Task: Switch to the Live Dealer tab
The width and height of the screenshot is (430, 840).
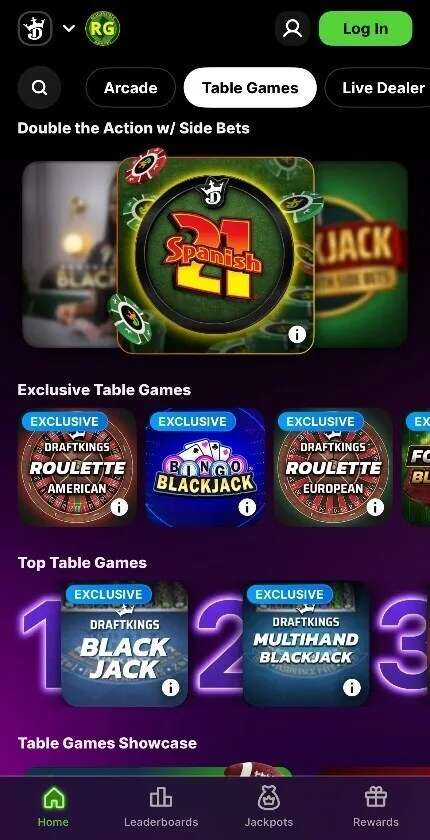Action: click(x=382, y=87)
